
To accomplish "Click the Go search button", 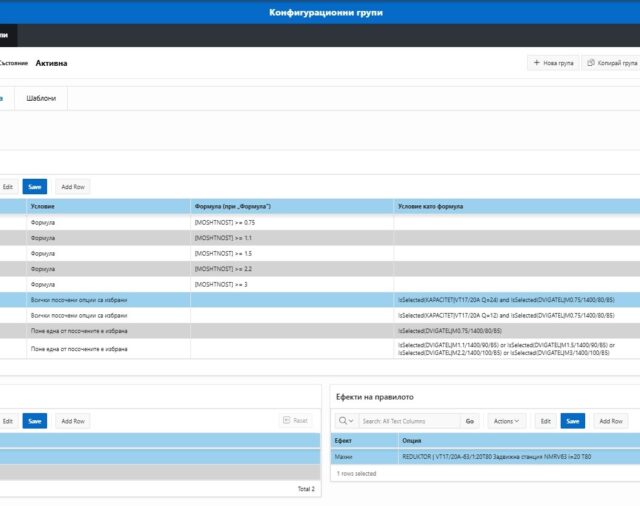I will (469, 421).
